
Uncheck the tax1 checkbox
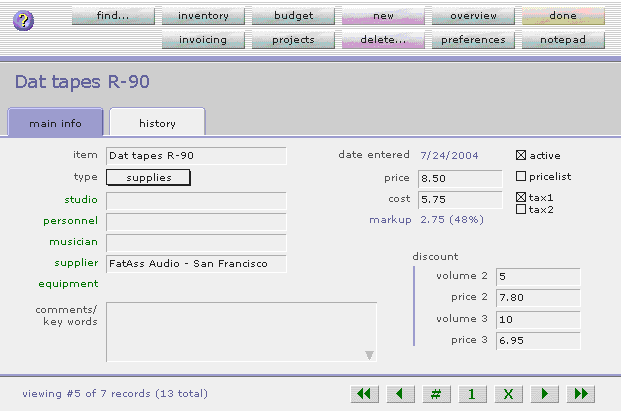coord(521,197)
